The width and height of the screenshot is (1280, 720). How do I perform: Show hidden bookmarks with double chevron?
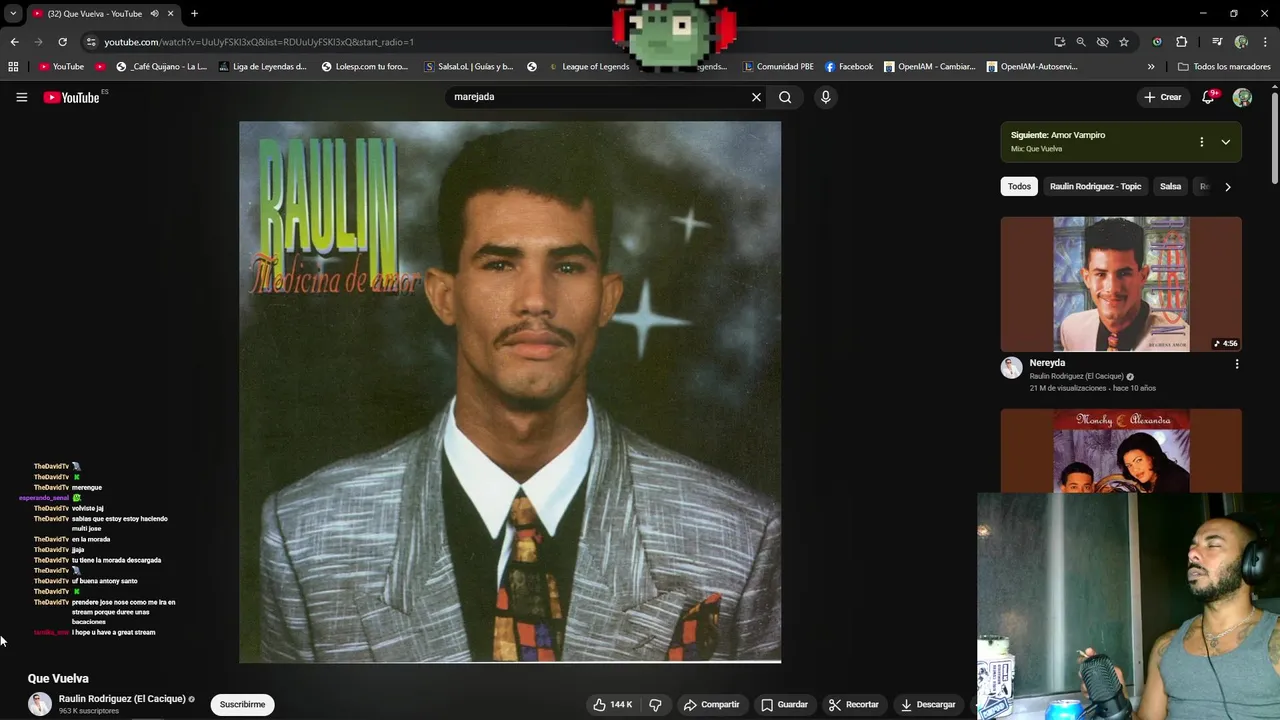[1151, 67]
